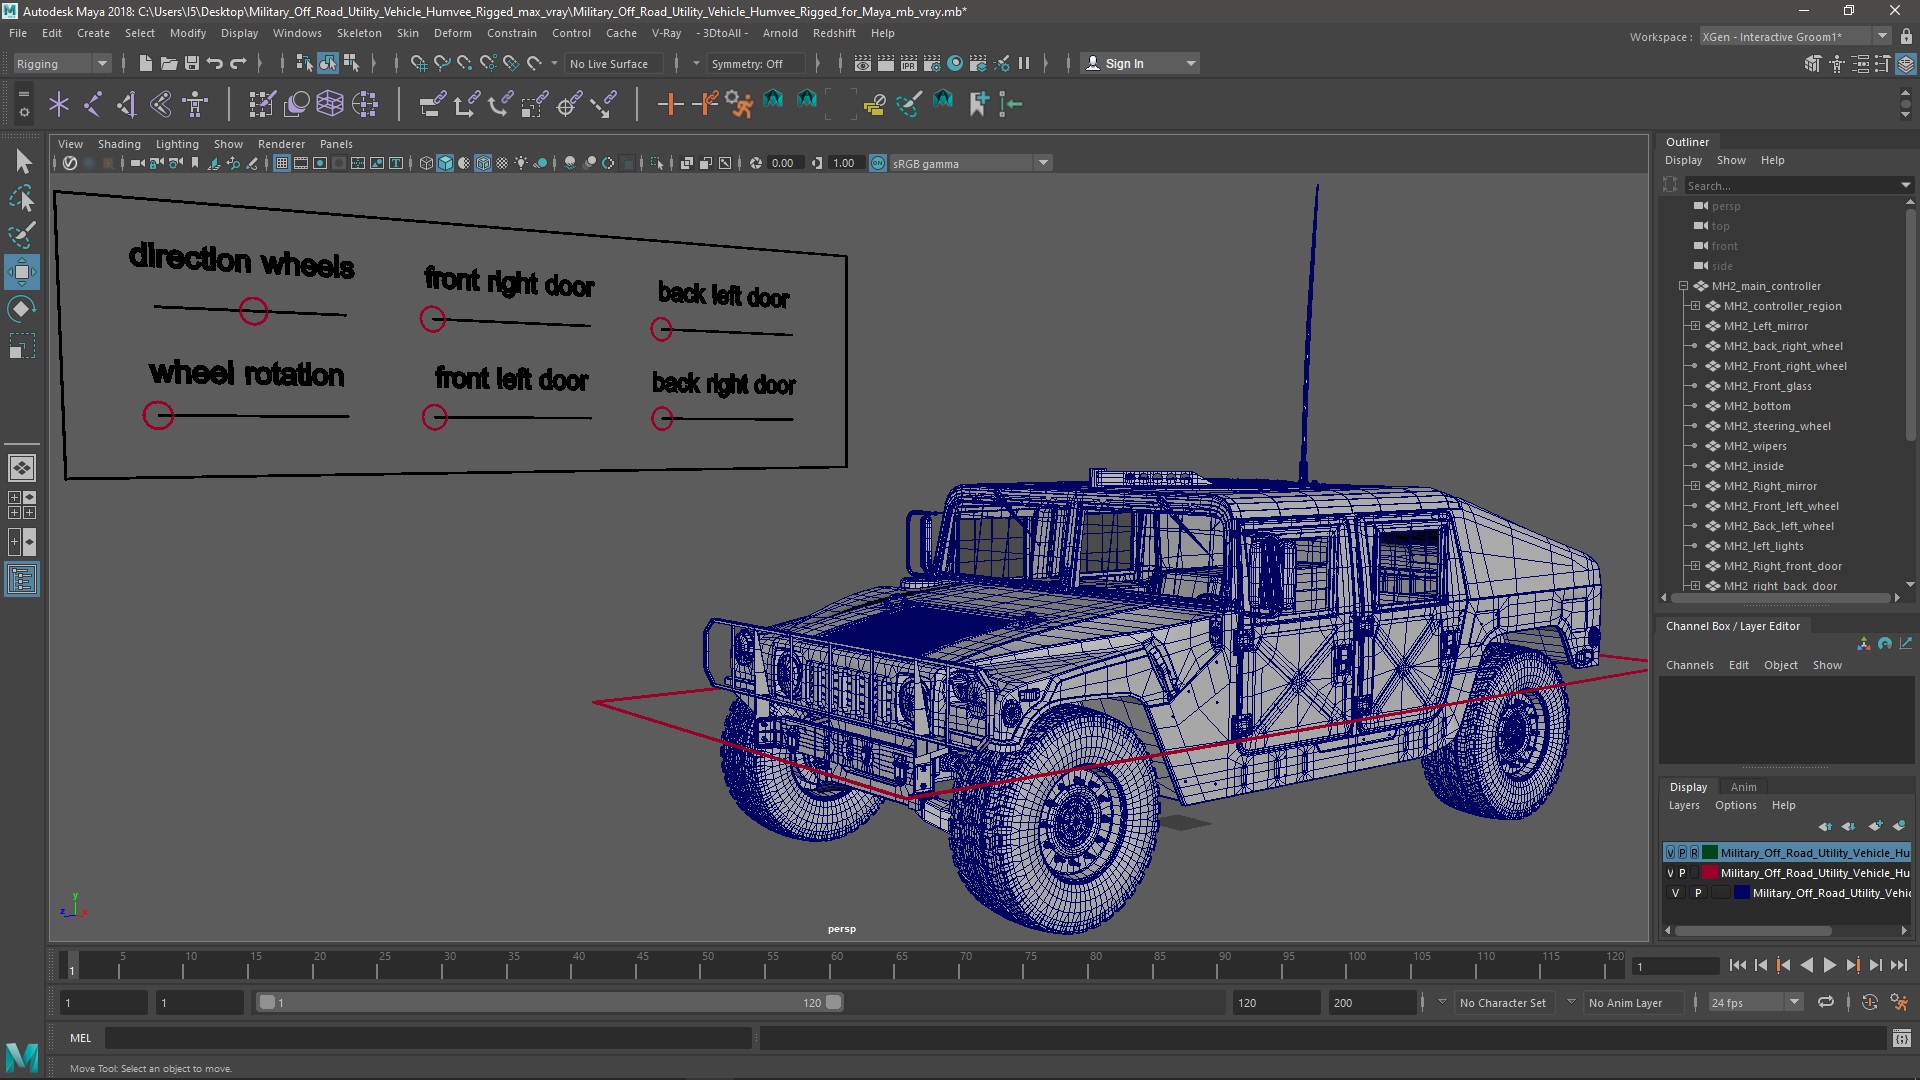This screenshot has width=1920, height=1080.
Task: Choose the Lasso select tool
Action: point(22,198)
